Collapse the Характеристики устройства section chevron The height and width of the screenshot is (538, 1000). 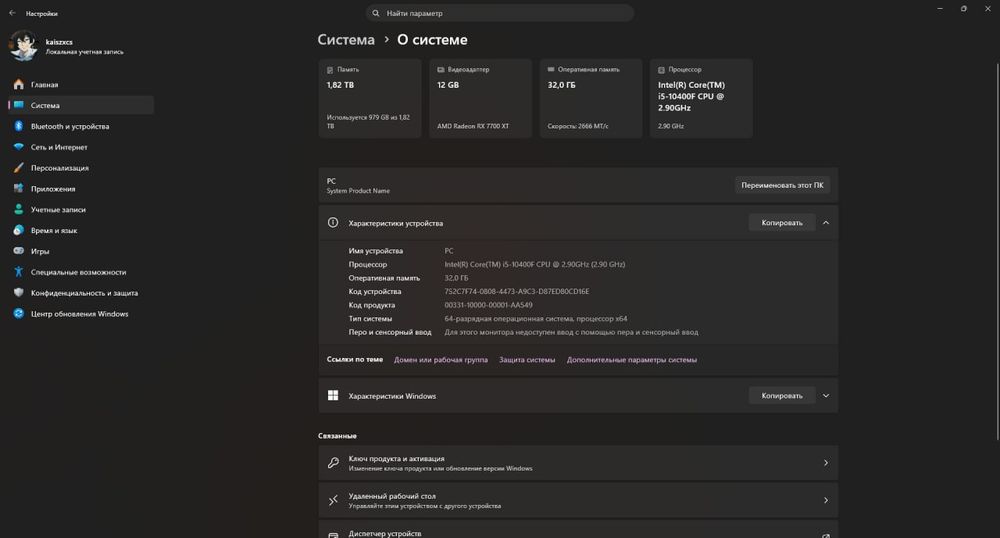coord(826,222)
